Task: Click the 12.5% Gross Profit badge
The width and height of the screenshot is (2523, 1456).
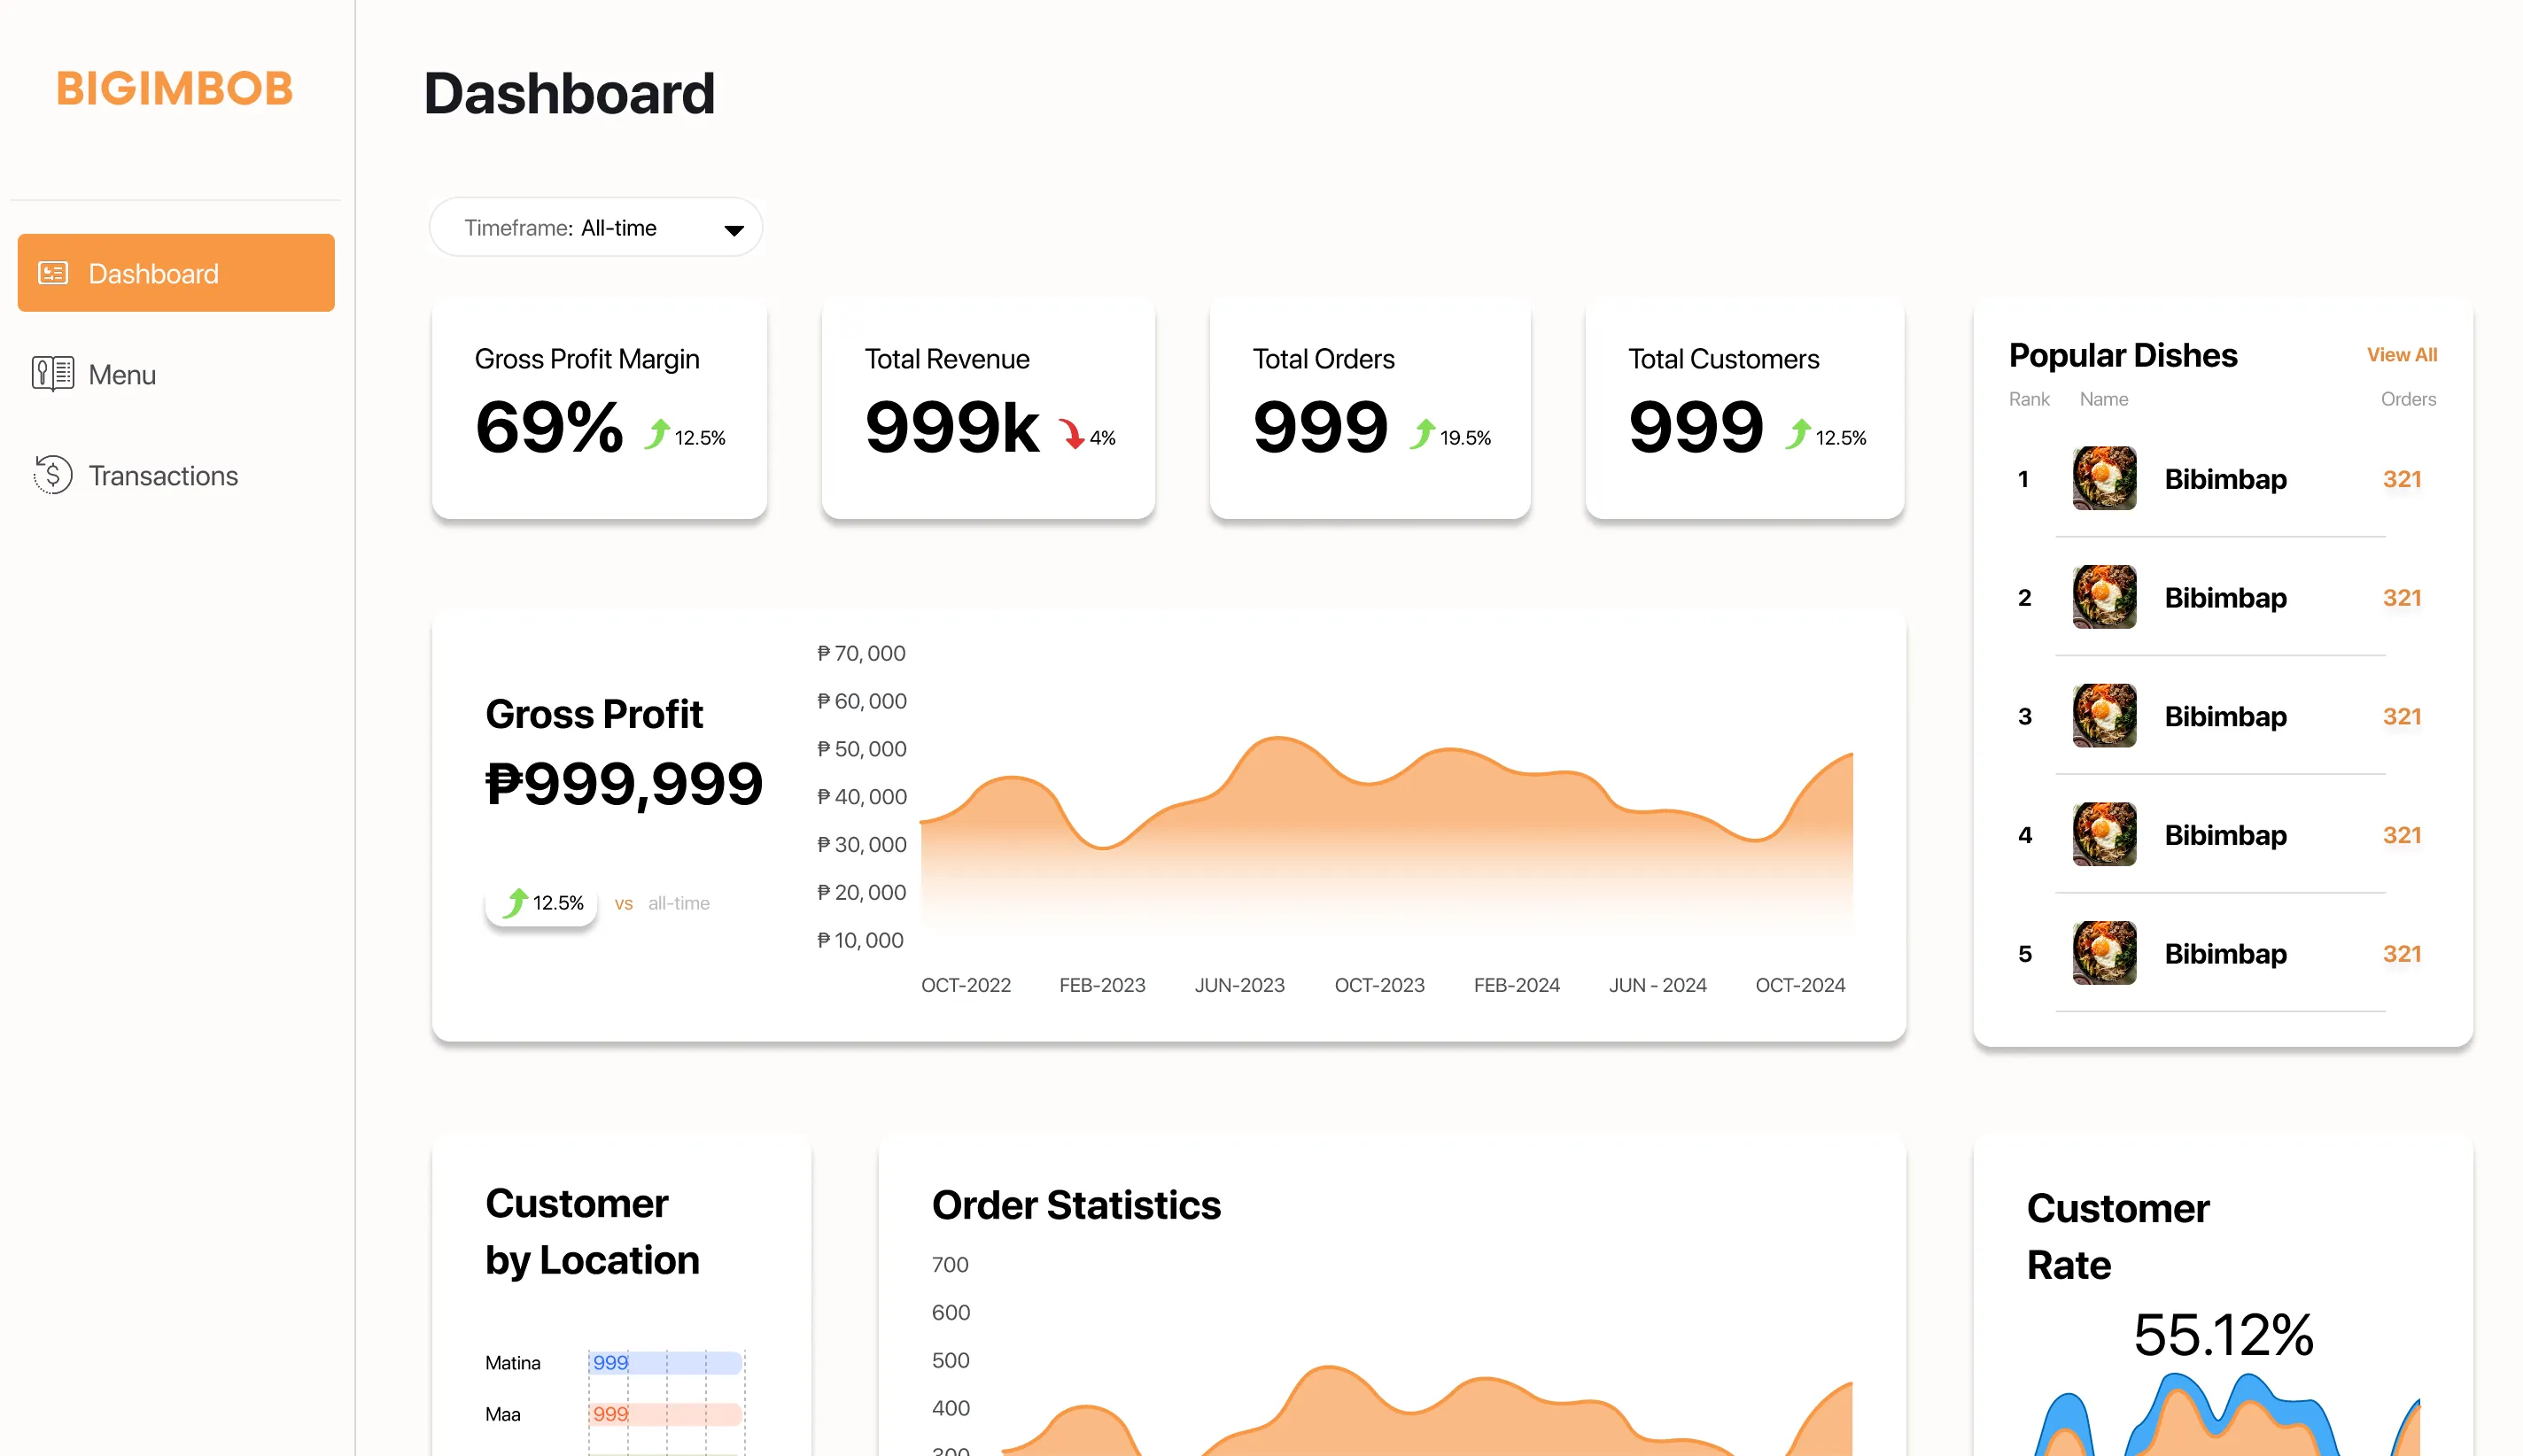Action: [542, 903]
